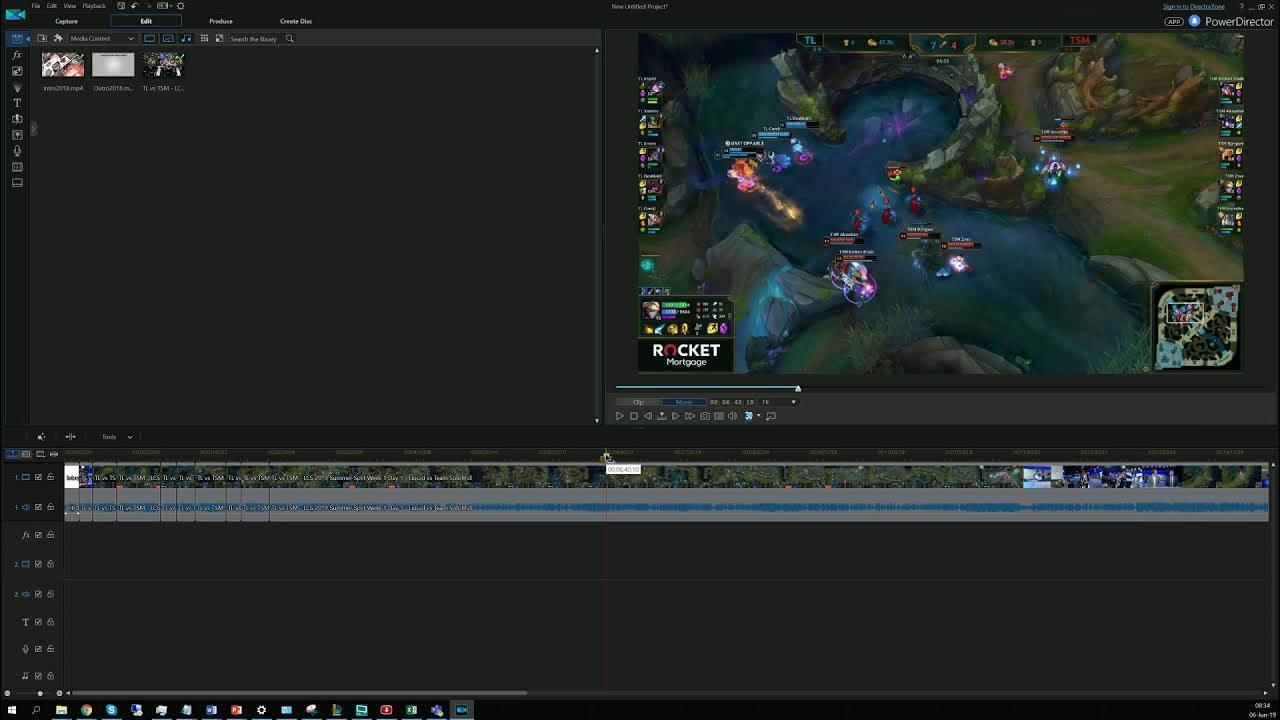Toggle video track 1 enable checkbox
Viewport: 1280px width, 720px height.
[x=38, y=477]
